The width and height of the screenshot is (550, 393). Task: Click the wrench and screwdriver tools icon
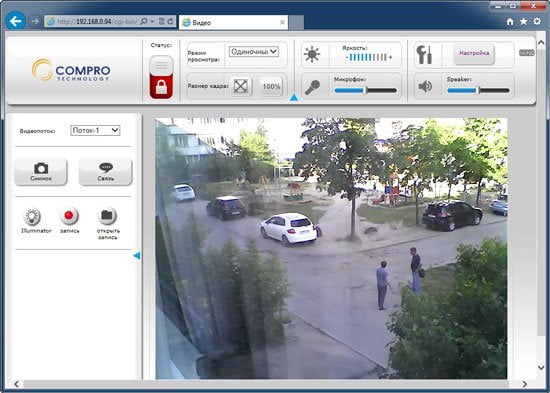click(x=424, y=55)
